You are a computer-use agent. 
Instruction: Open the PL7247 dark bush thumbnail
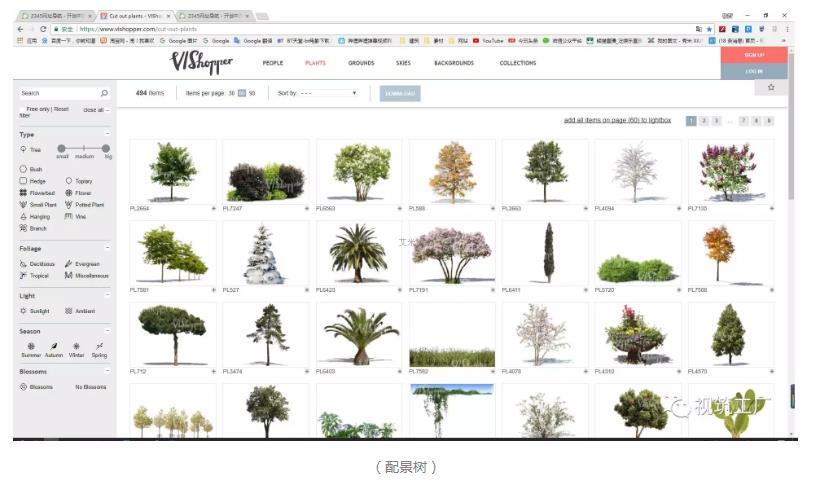click(x=266, y=172)
